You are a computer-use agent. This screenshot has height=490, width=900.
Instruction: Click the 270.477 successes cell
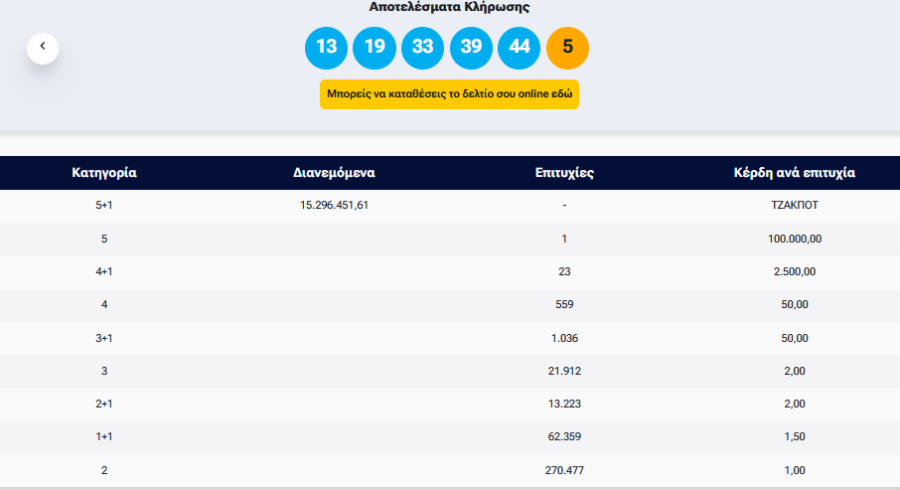tap(565, 470)
